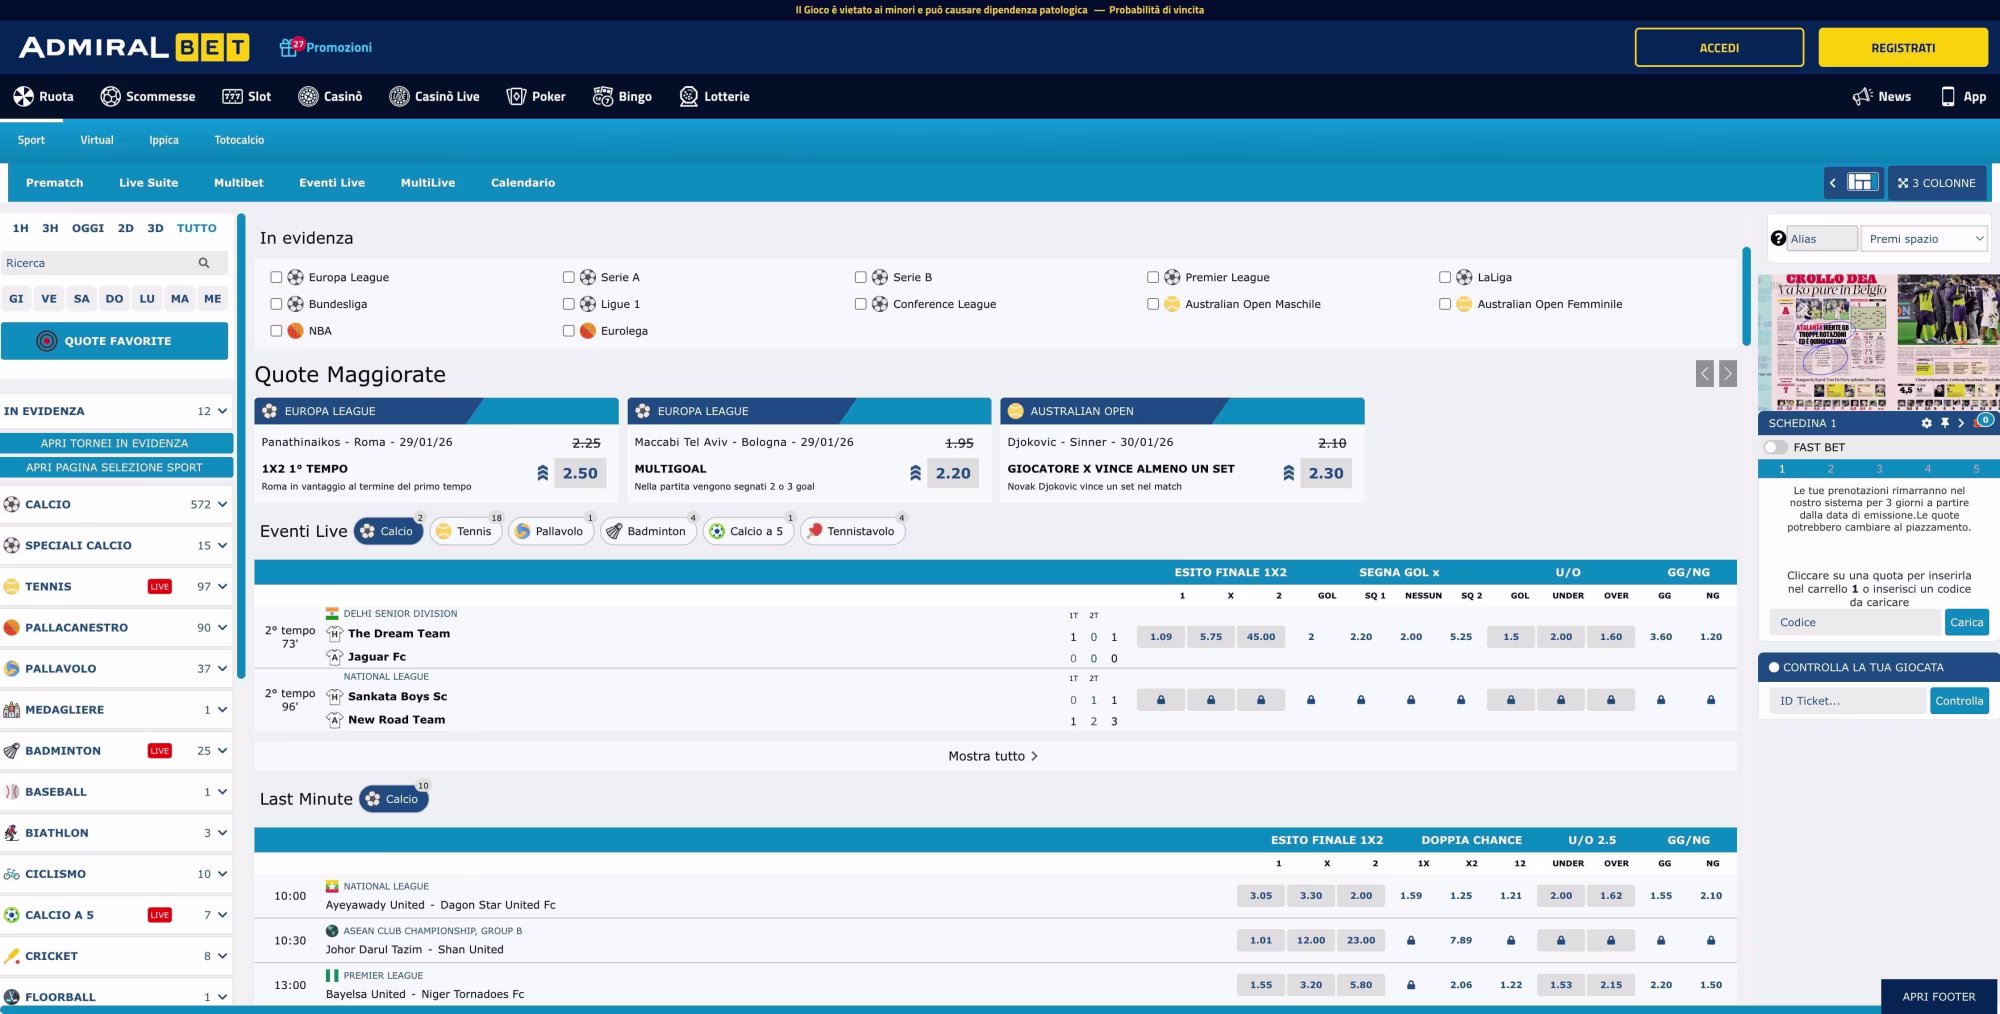Click APRI TORNEI IN EVIDENZA button

tap(115, 443)
